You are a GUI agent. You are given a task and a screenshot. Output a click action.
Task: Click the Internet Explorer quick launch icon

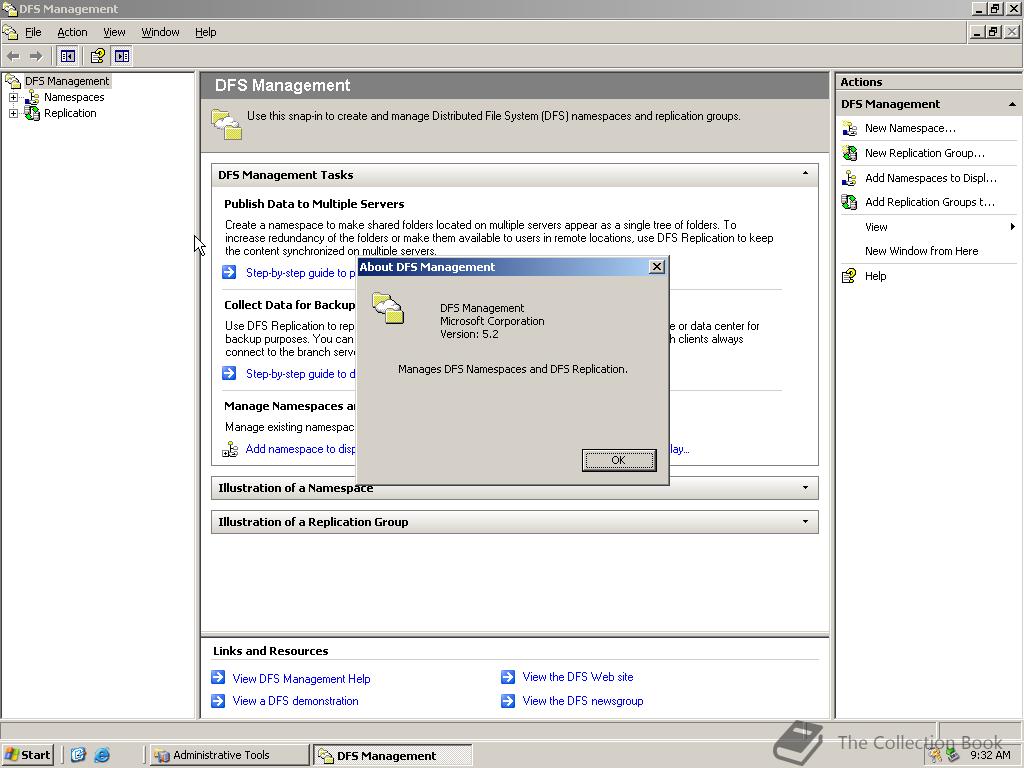pyautogui.click(x=102, y=755)
